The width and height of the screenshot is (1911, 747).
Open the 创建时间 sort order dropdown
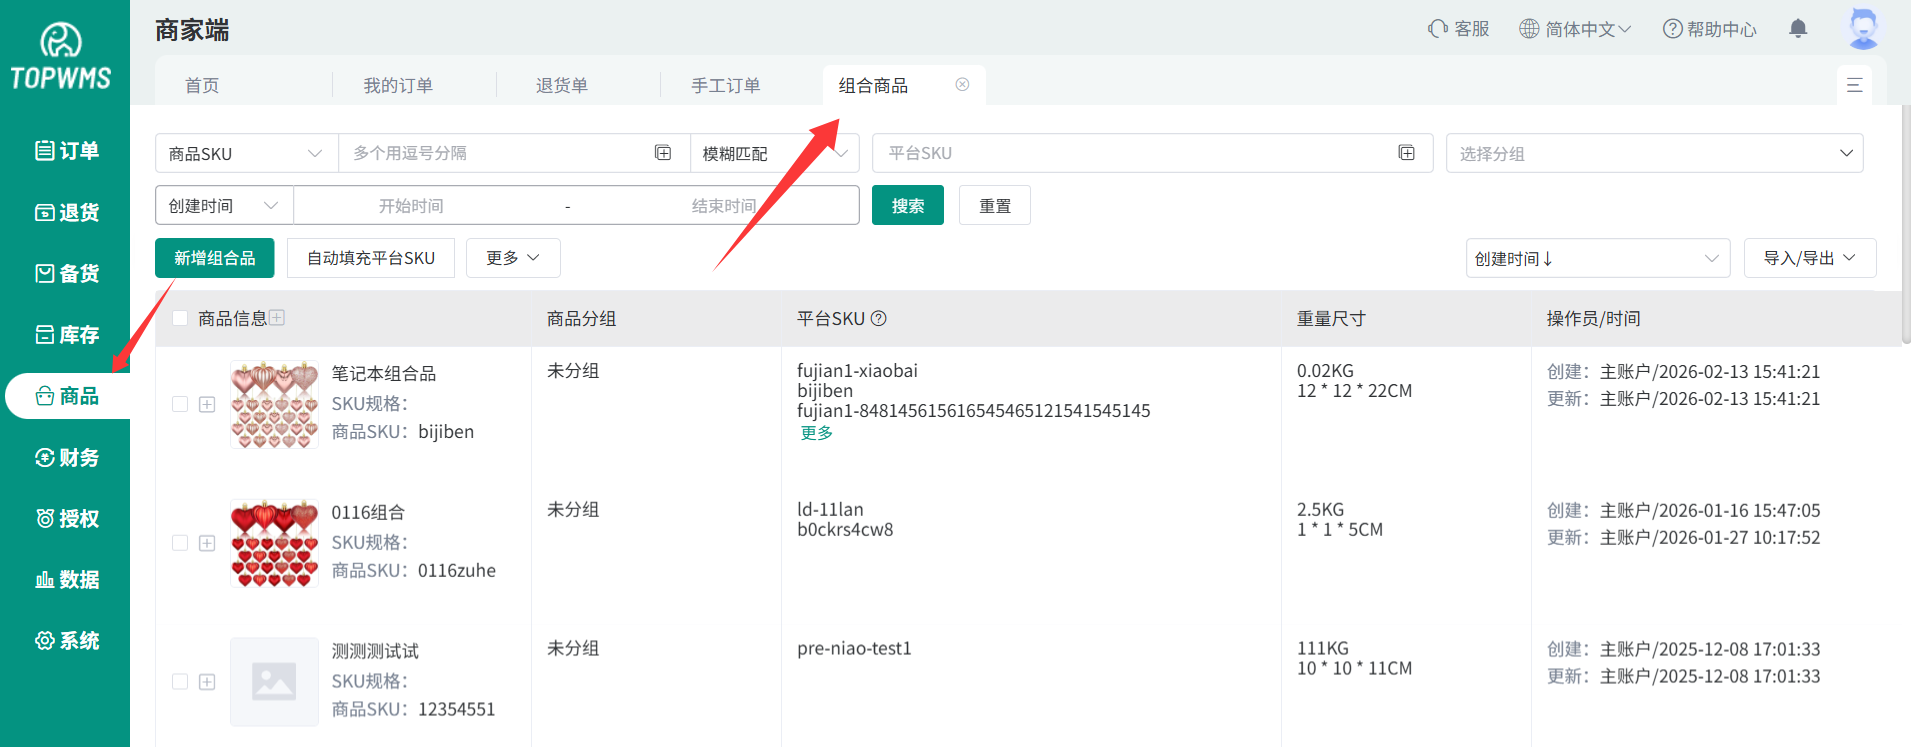click(1597, 259)
